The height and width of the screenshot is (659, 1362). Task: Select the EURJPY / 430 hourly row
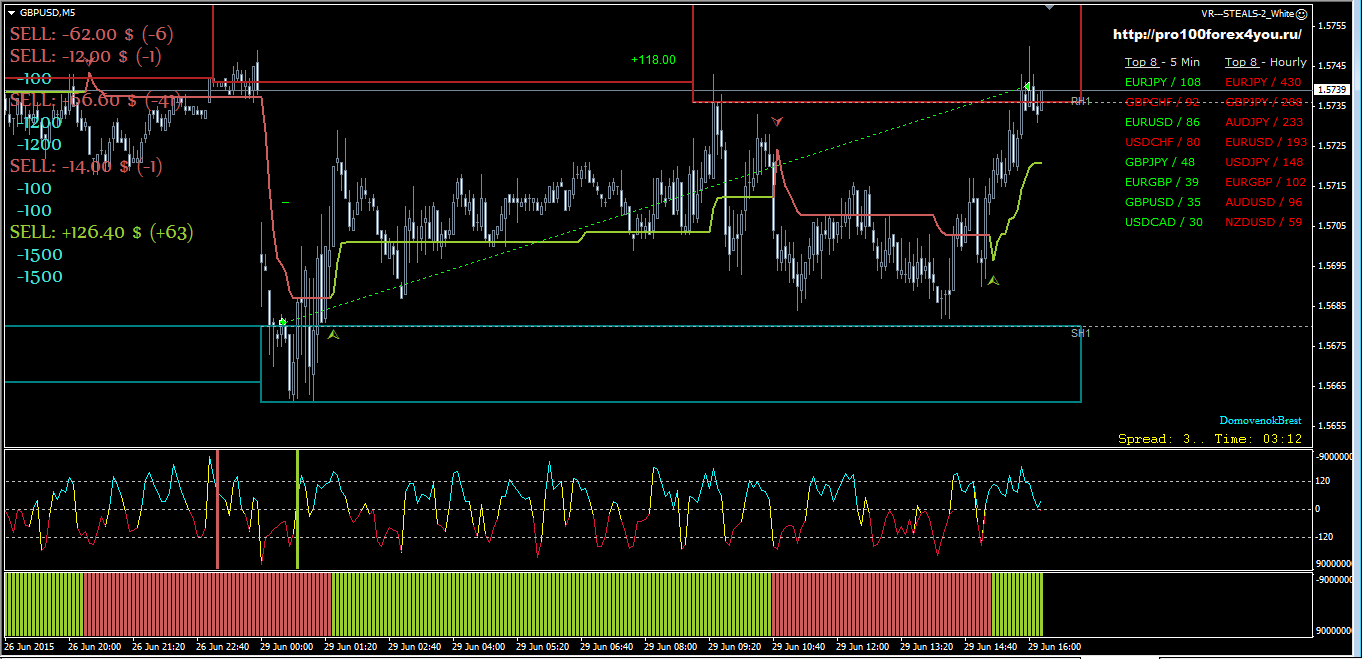(x=1264, y=82)
